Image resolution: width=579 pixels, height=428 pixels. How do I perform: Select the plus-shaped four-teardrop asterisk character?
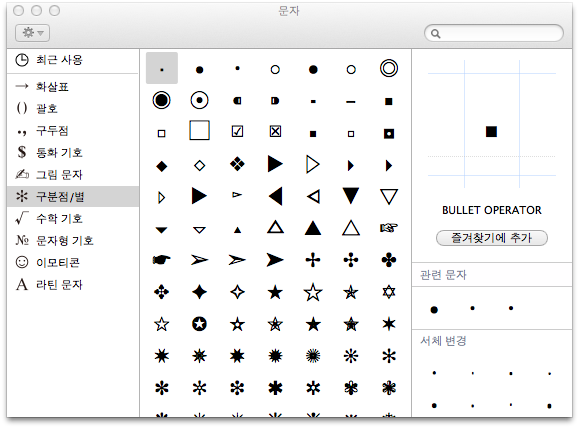(313, 260)
